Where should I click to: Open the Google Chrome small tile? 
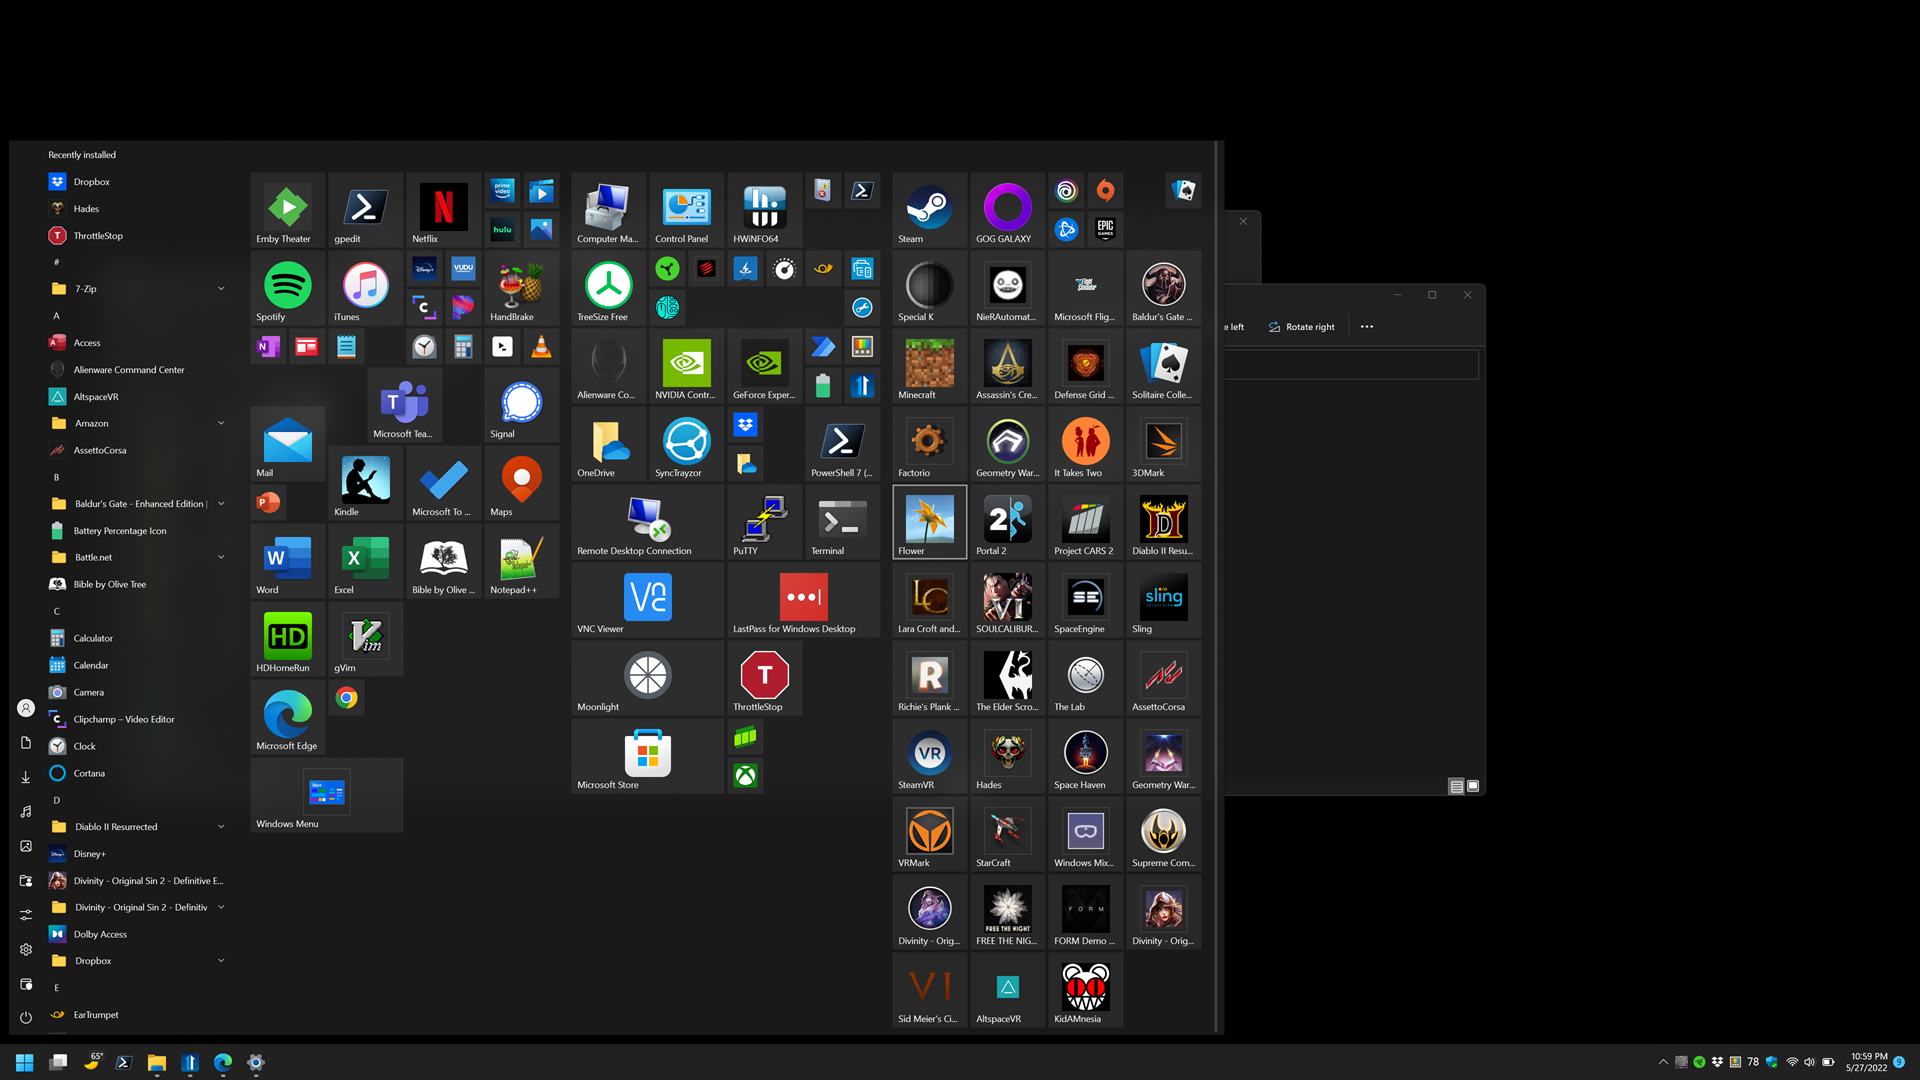[x=347, y=698]
